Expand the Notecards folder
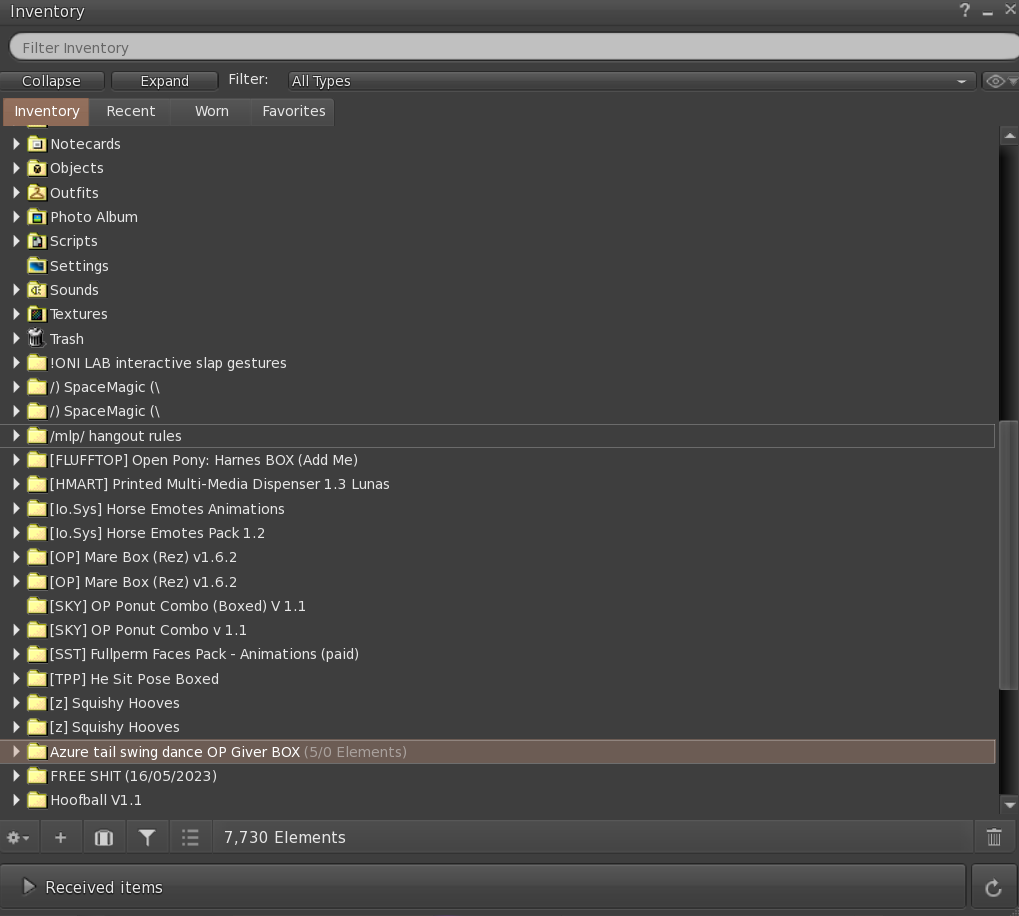 pos(16,144)
